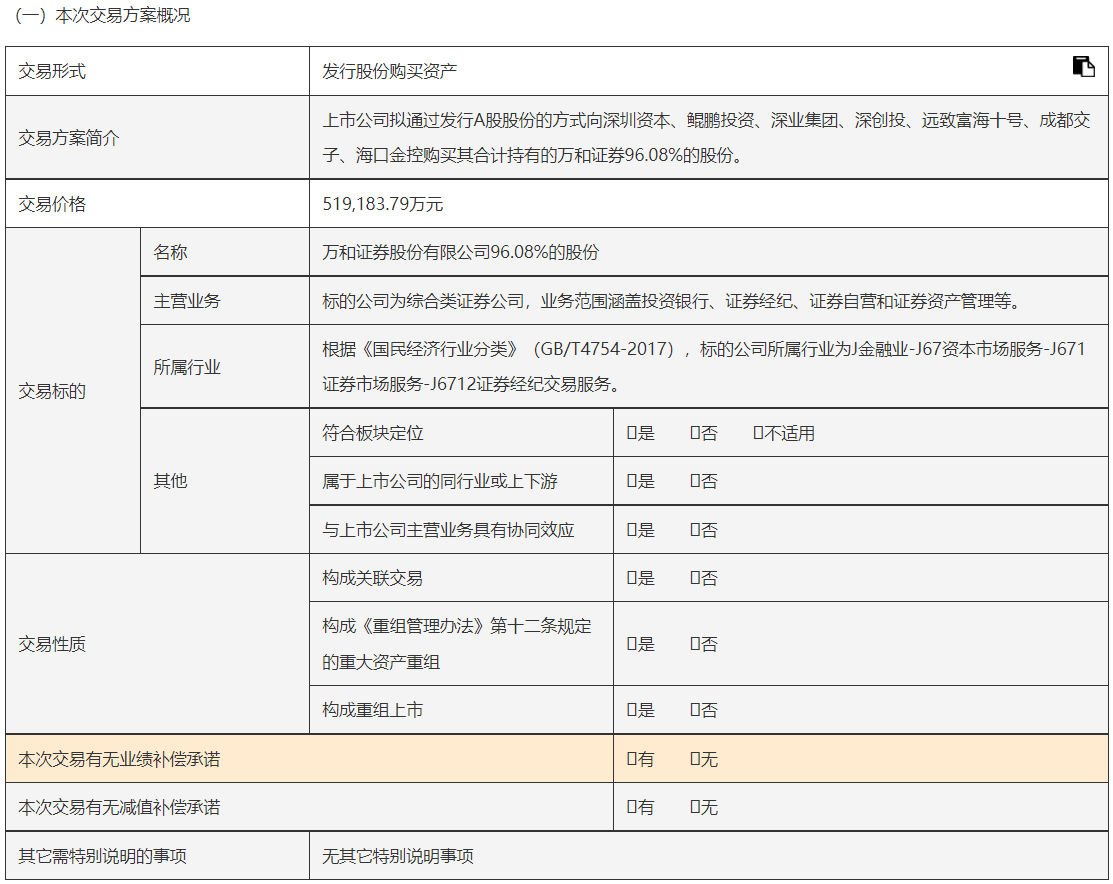The height and width of the screenshot is (884, 1113).
Task: Click the 交易标的 label cell
Action: click(x=73, y=391)
